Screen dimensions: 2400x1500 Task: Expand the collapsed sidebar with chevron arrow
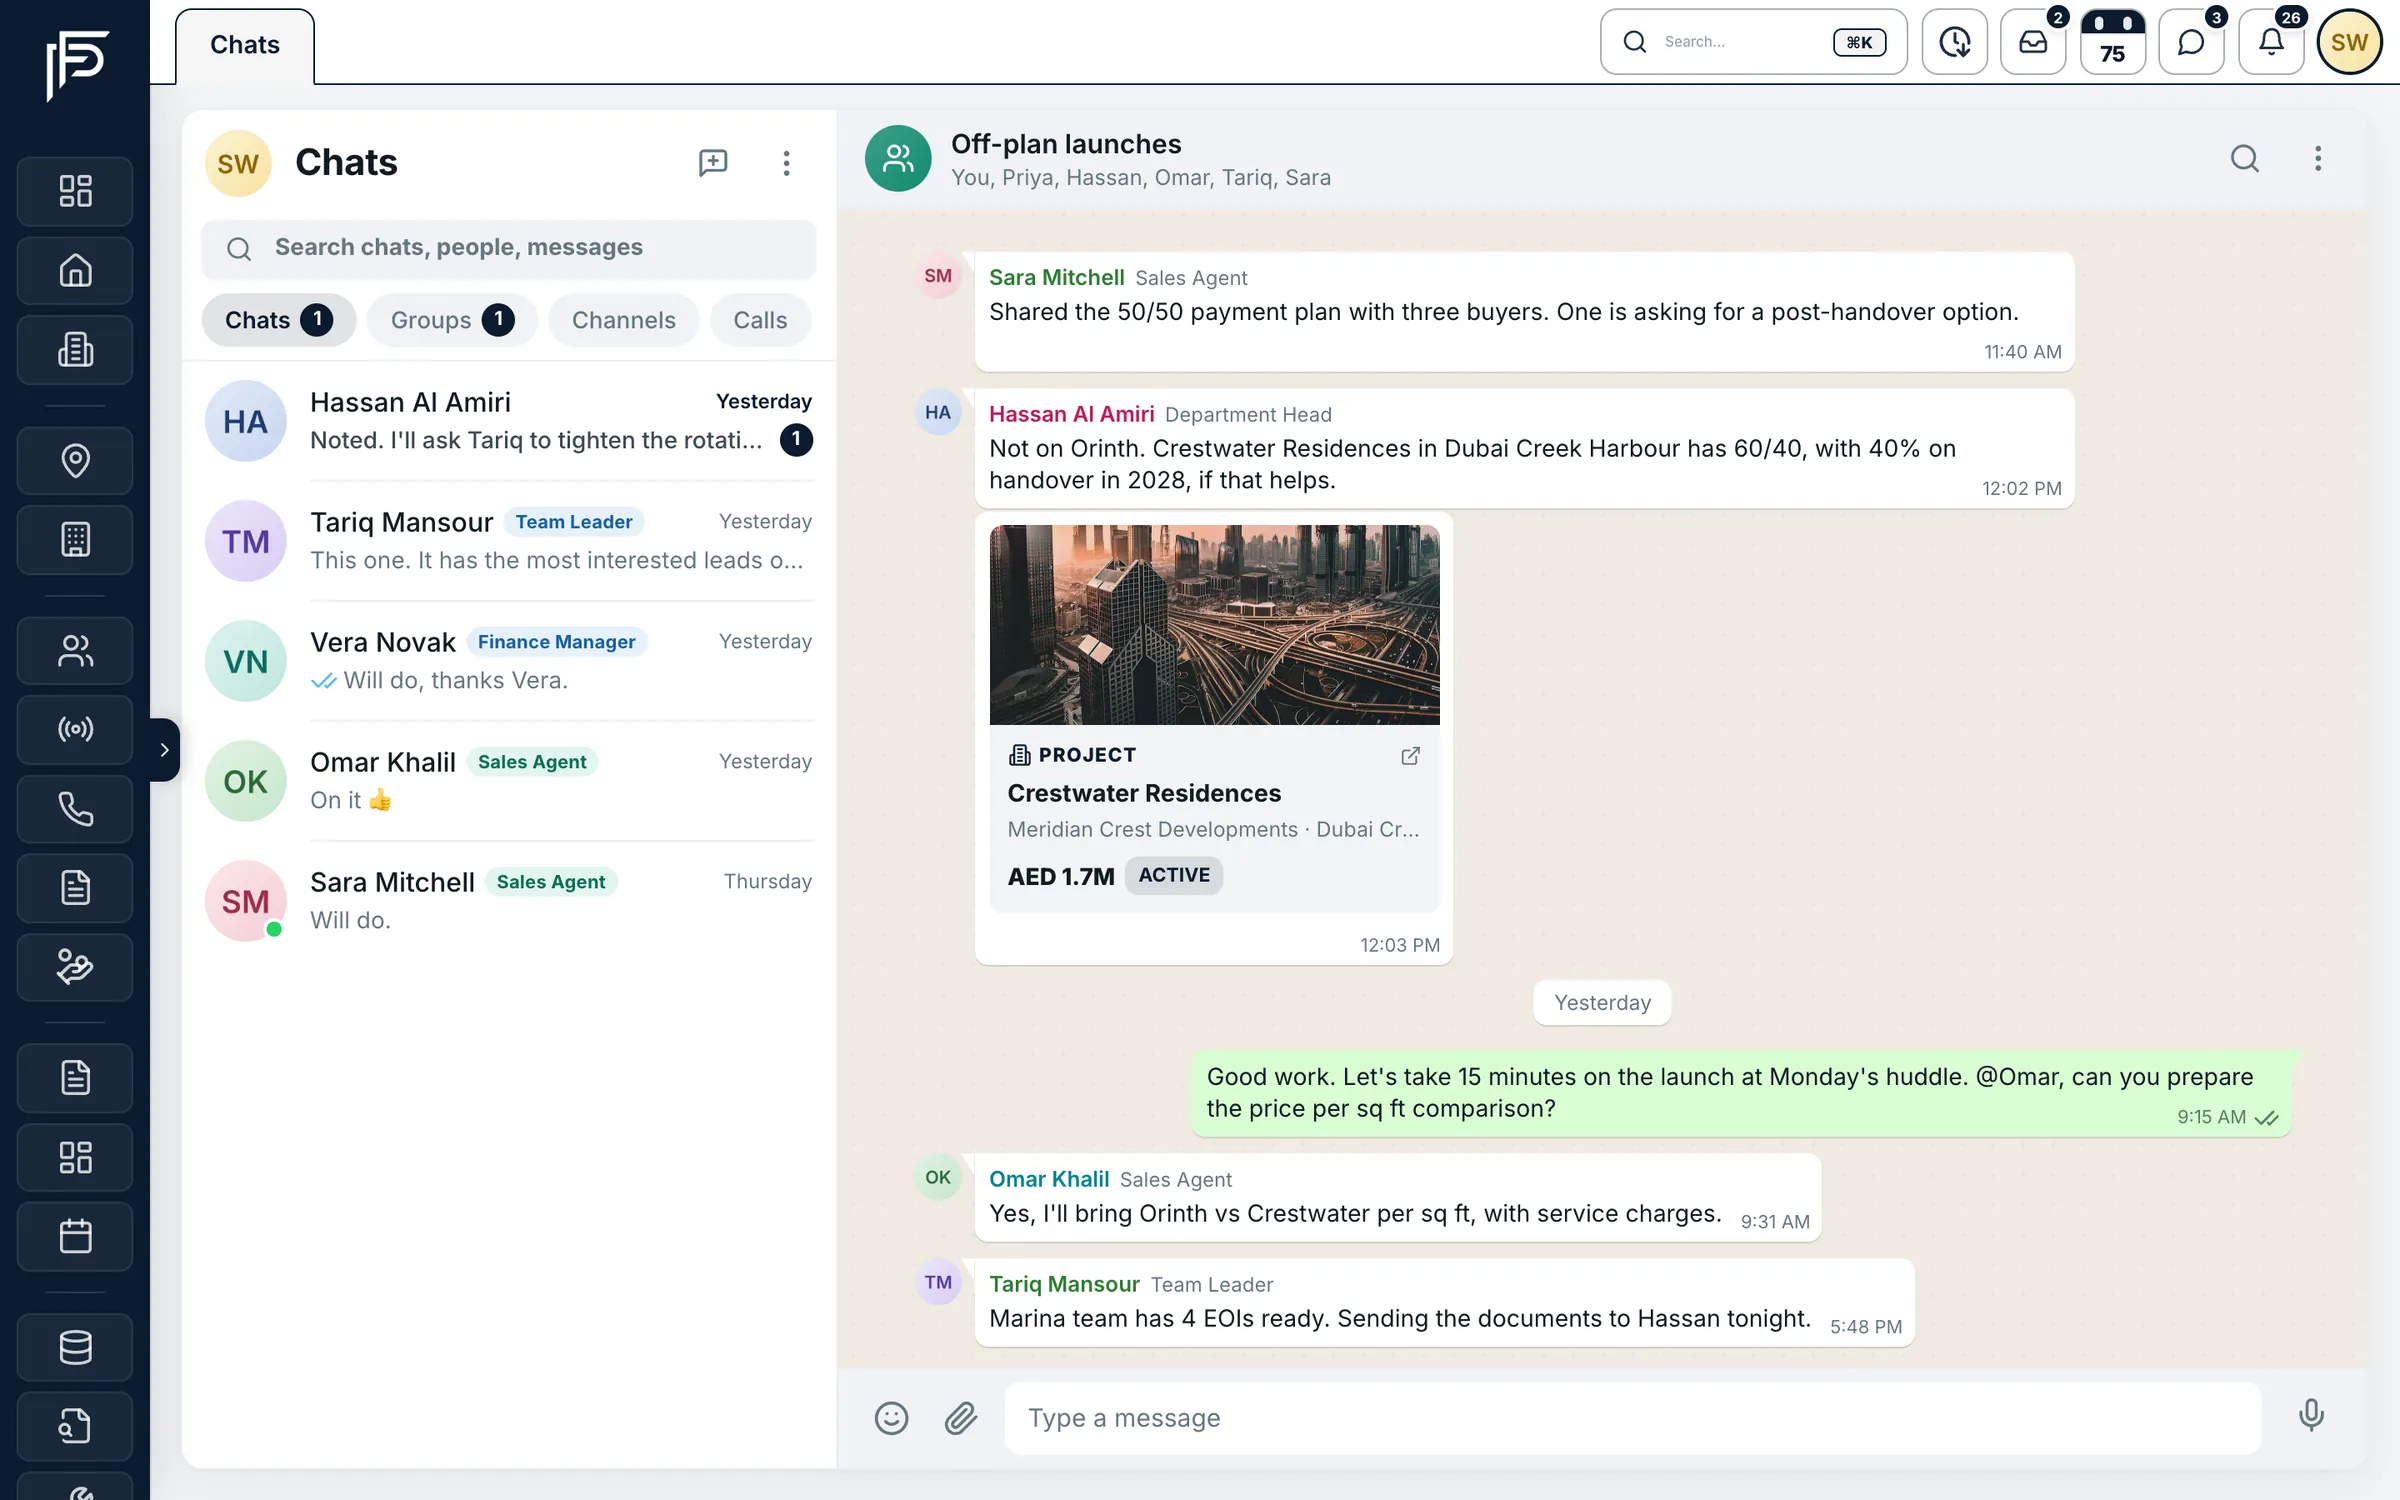point(165,749)
